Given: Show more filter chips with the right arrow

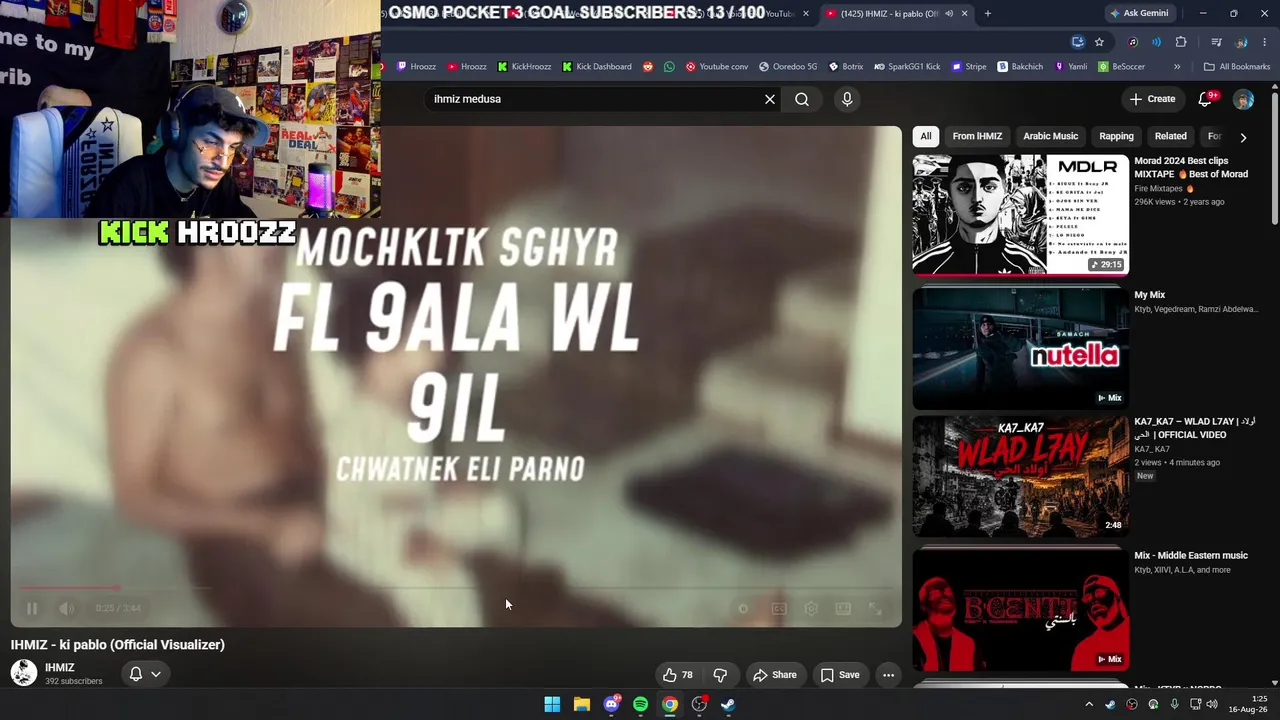Looking at the screenshot, I should click(1243, 137).
